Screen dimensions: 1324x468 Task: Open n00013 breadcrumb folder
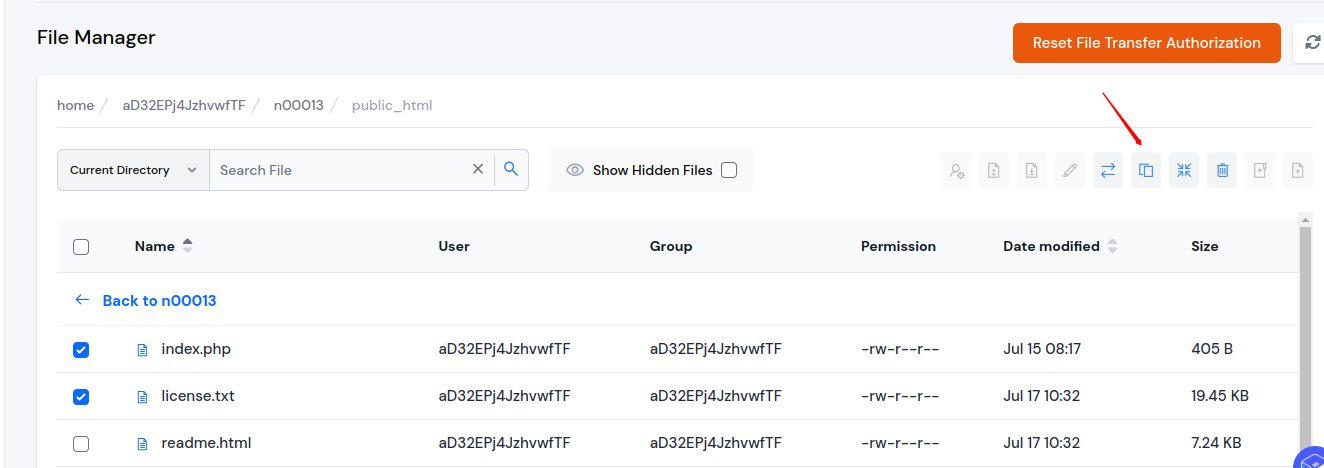(x=299, y=105)
